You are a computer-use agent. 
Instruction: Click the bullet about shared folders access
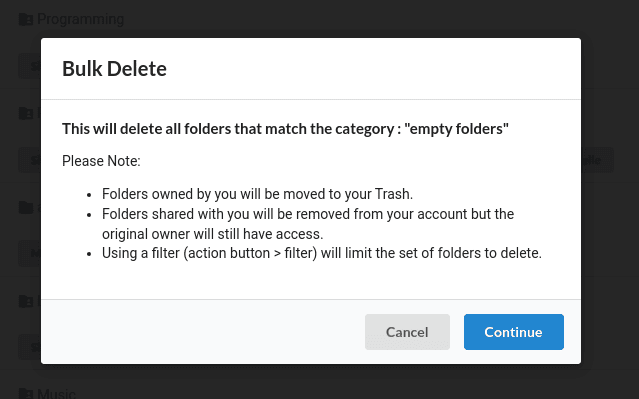click(x=308, y=224)
